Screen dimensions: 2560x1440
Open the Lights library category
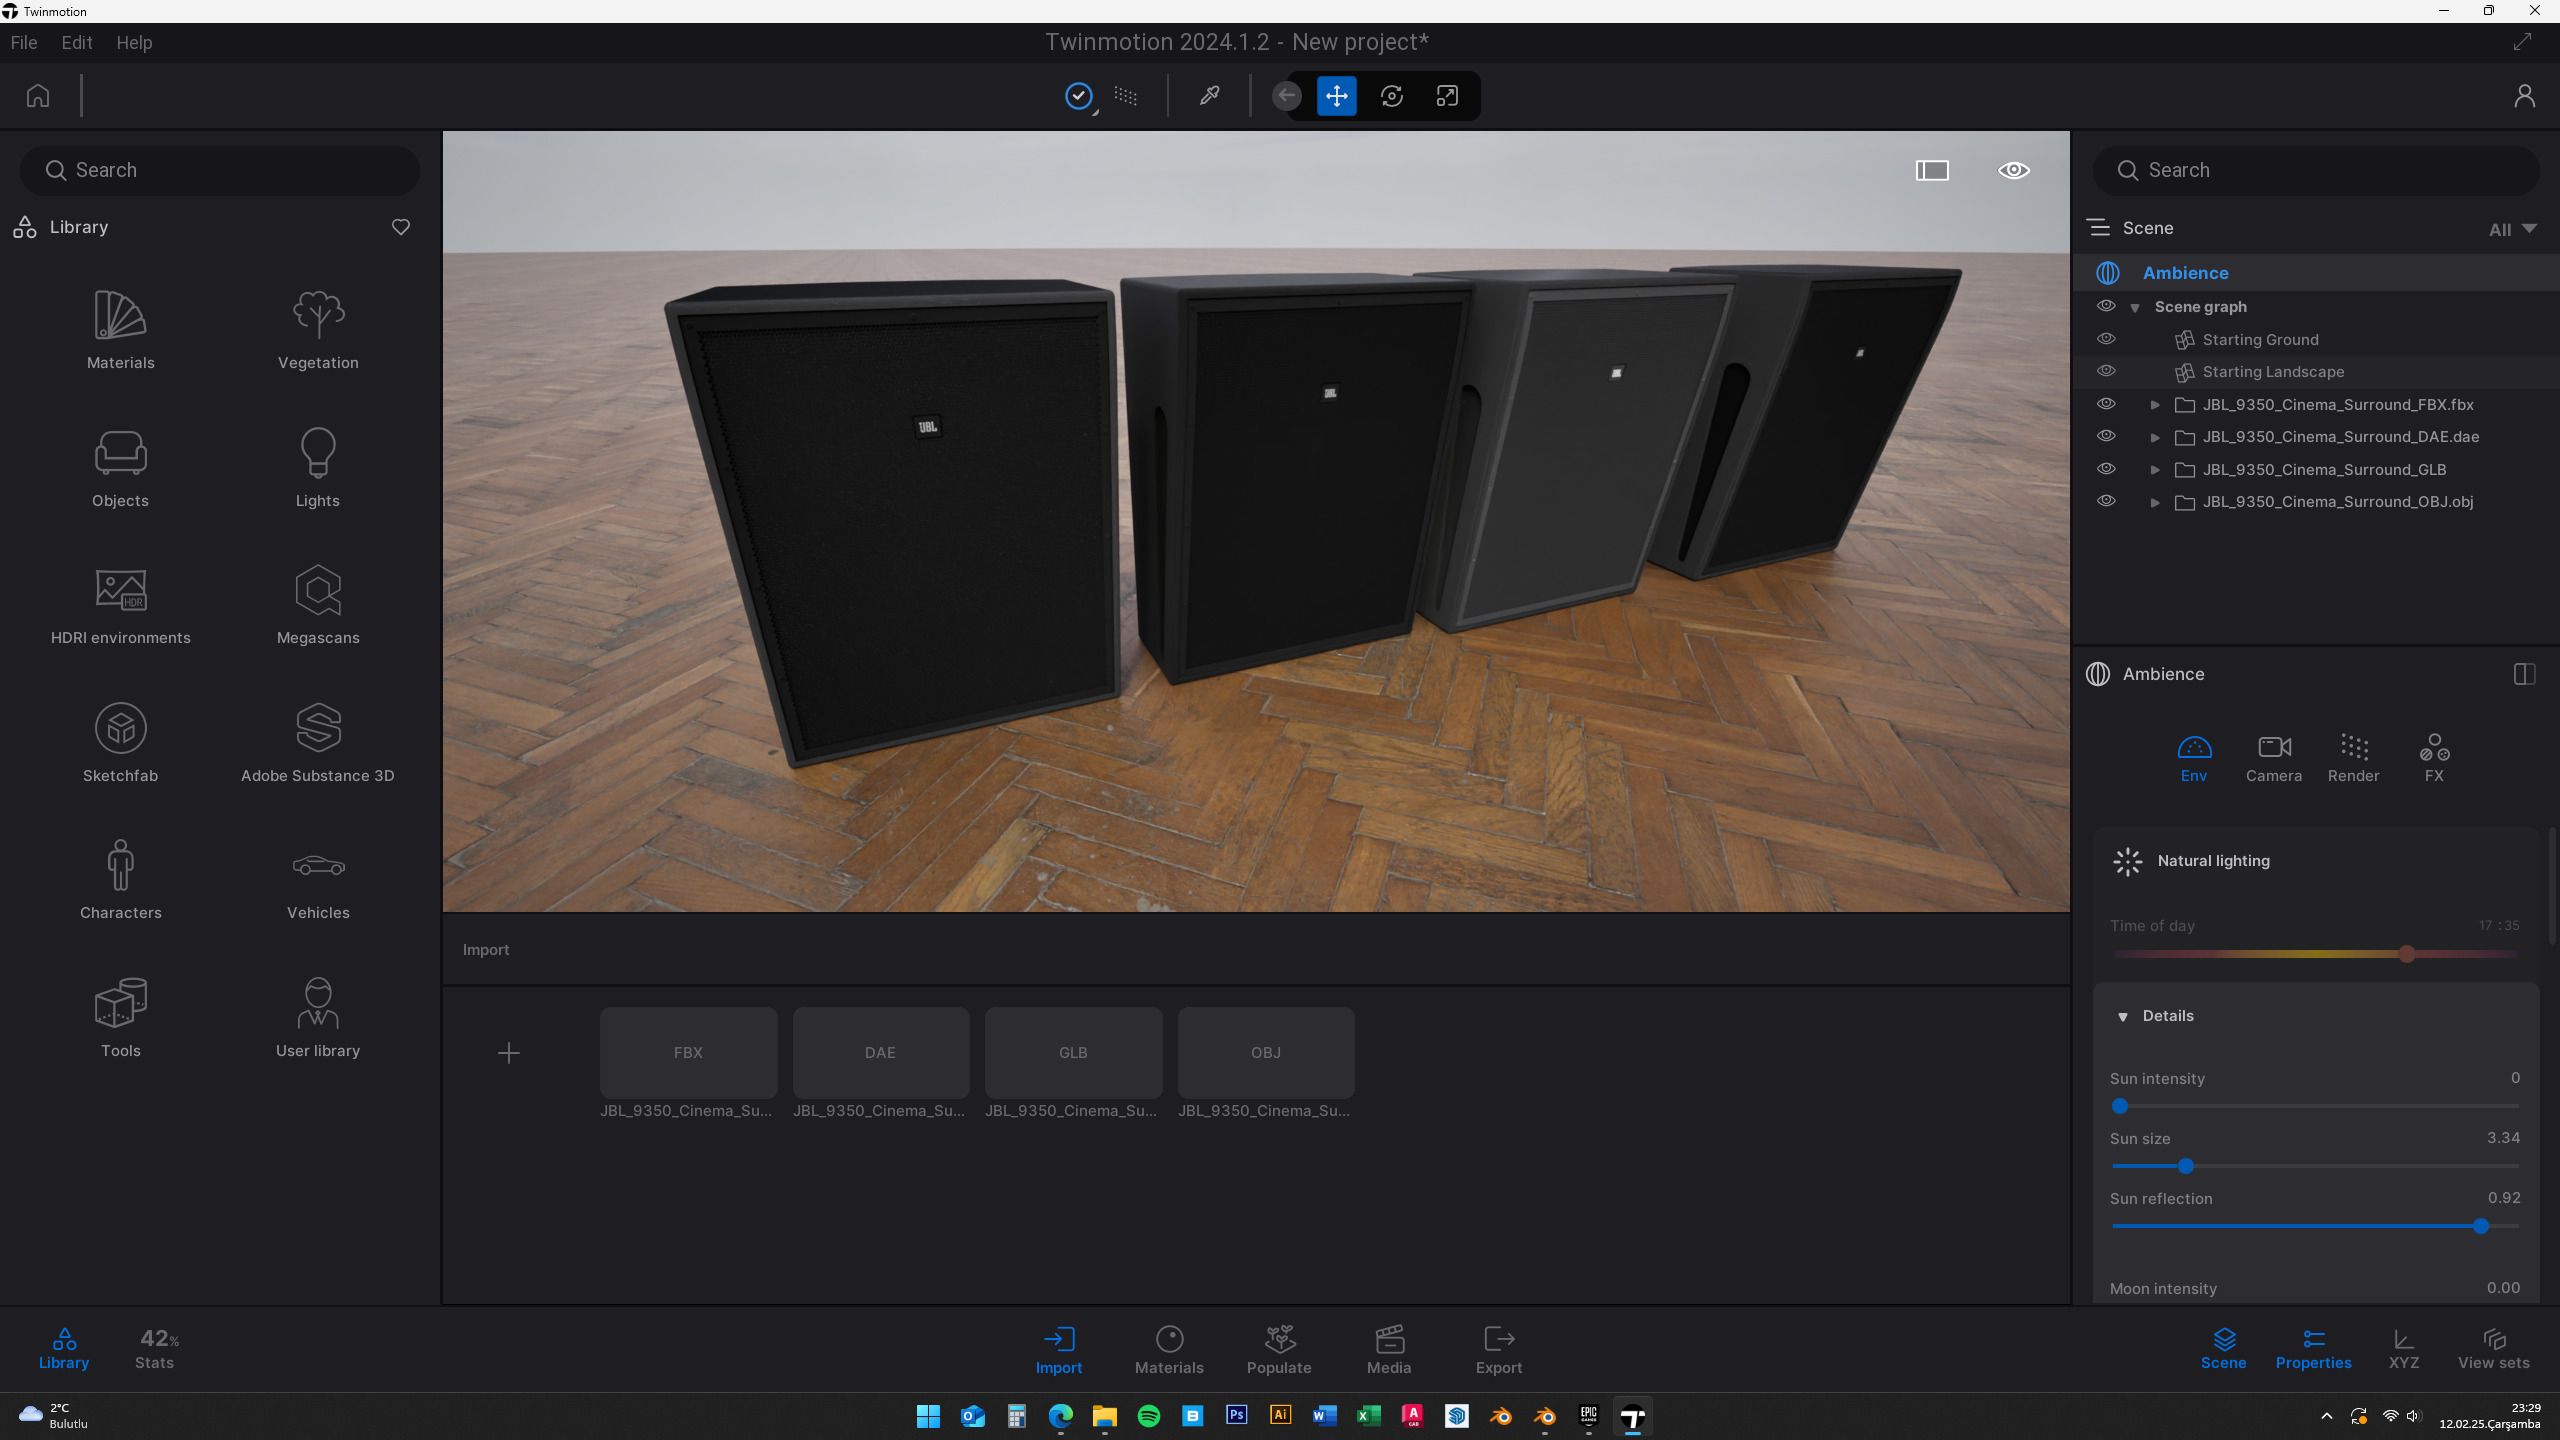pyautogui.click(x=318, y=468)
